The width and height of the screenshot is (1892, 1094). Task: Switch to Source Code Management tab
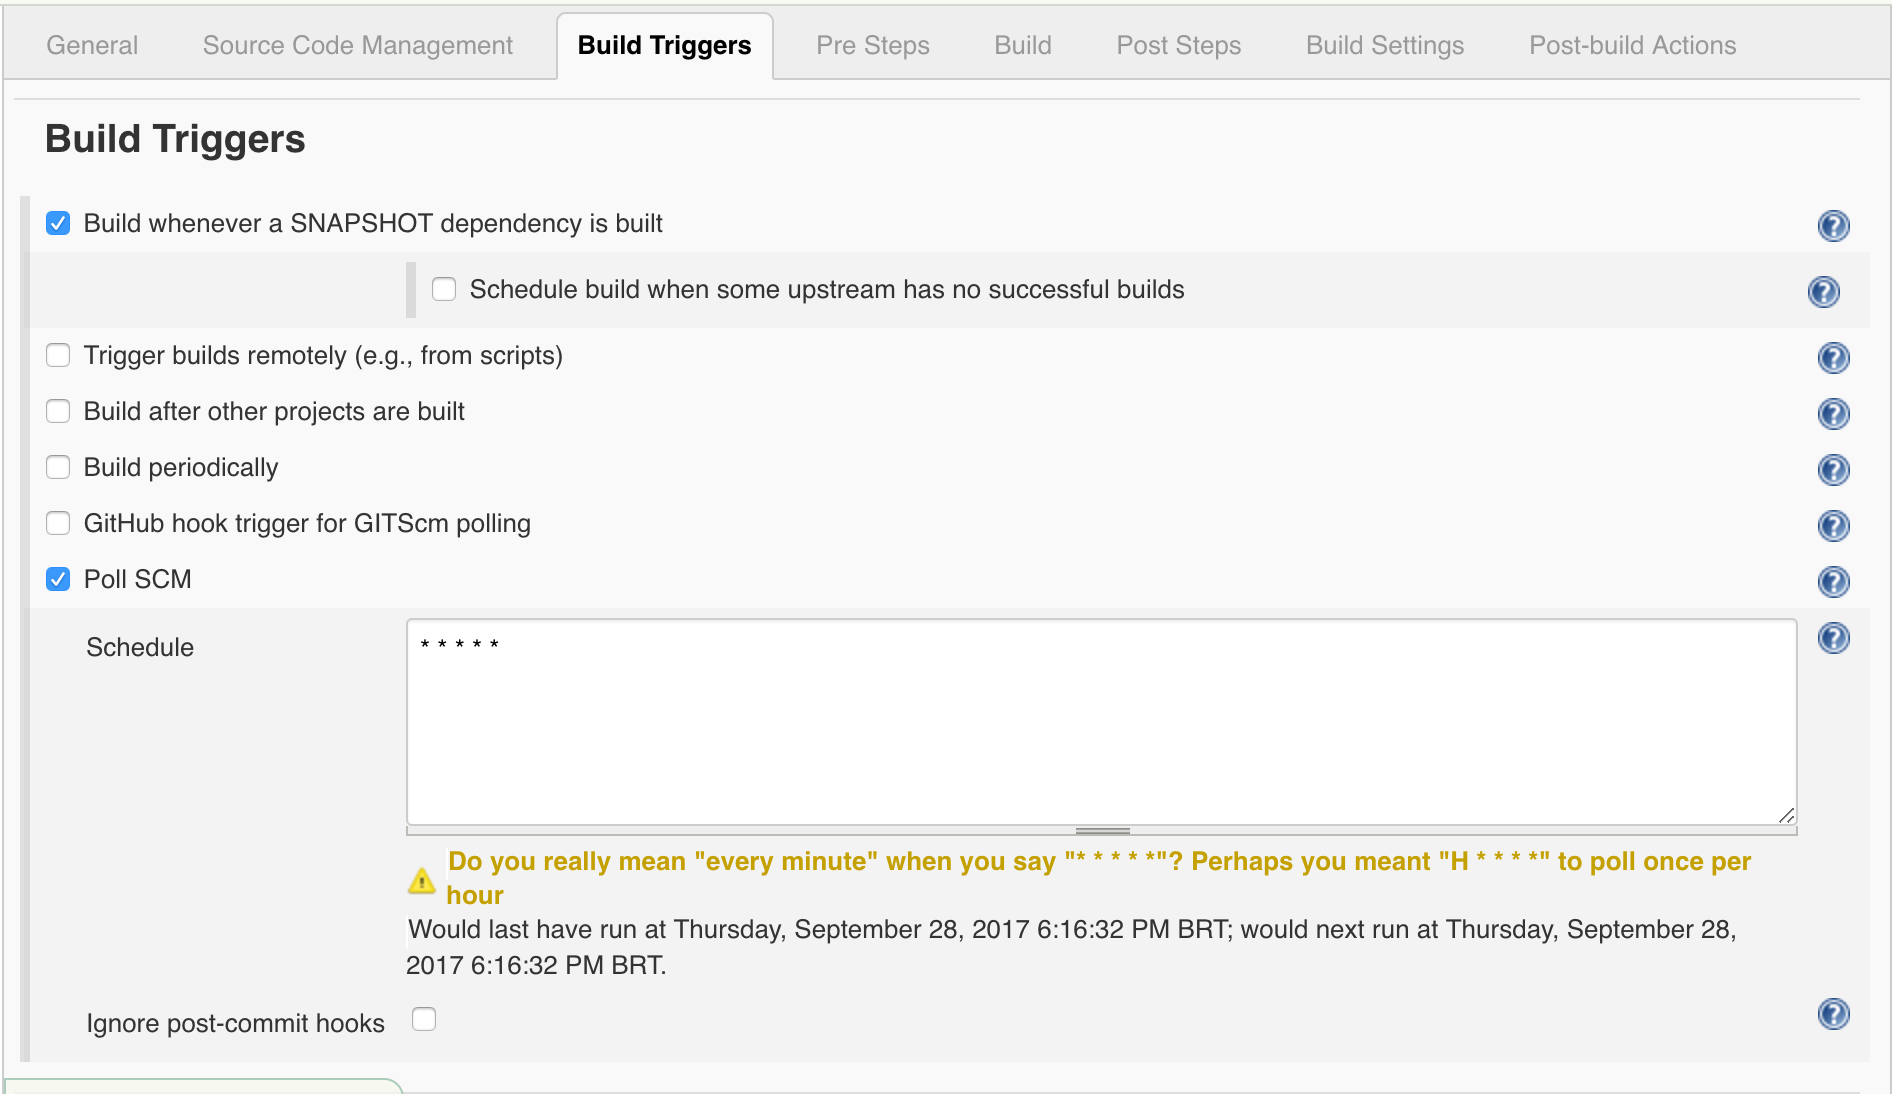(357, 45)
